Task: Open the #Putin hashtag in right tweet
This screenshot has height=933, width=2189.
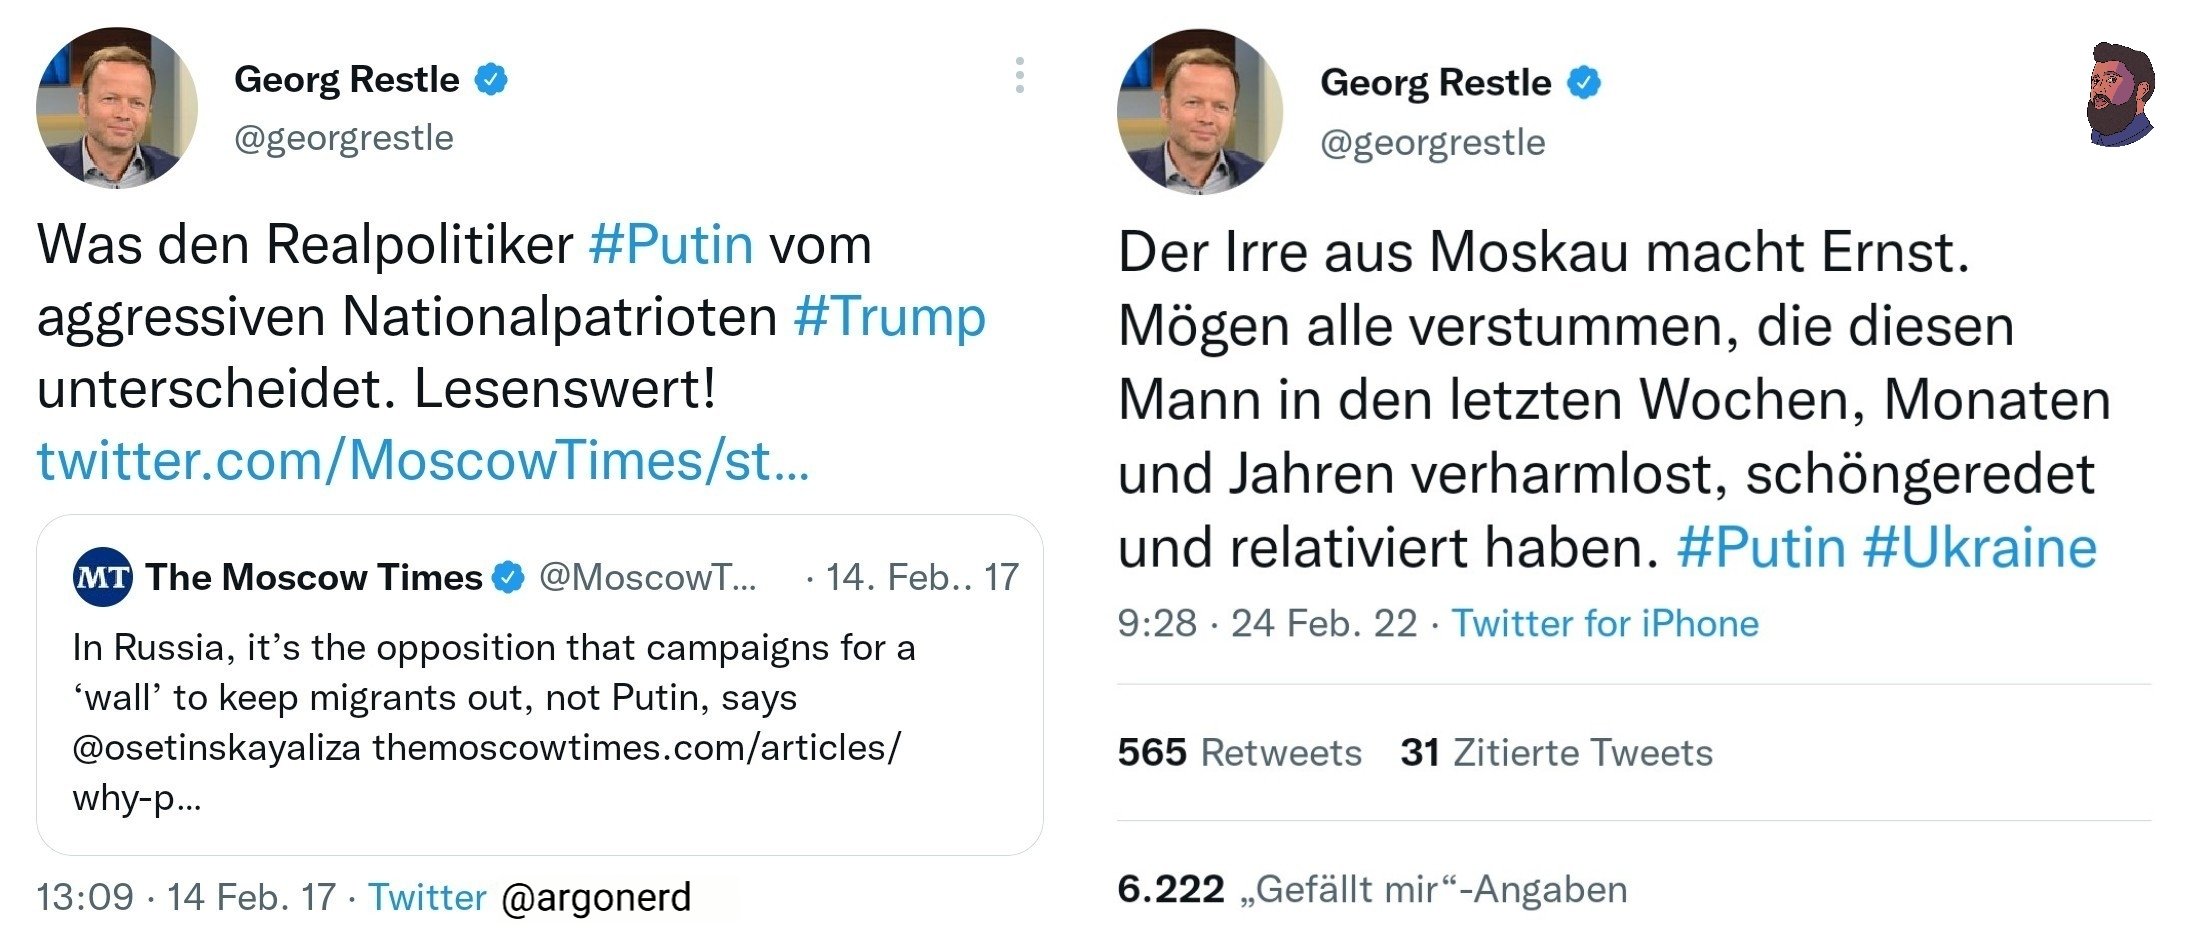Action: (1761, 548)
